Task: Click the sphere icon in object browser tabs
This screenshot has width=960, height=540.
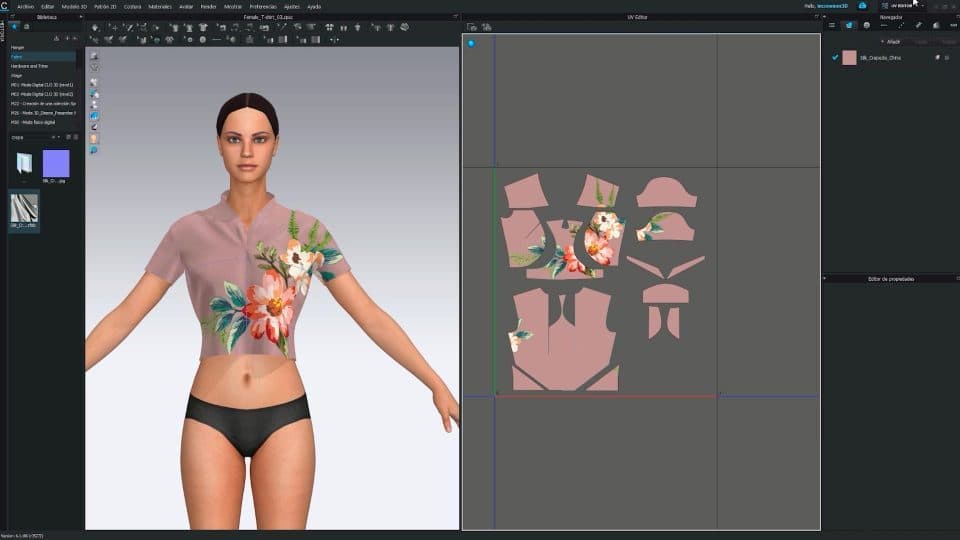Action: click(866, 25)
